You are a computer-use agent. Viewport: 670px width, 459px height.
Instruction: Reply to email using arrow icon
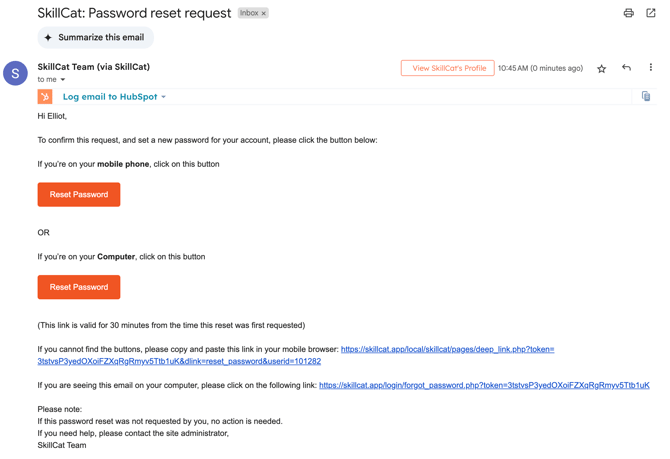point(626,68)
